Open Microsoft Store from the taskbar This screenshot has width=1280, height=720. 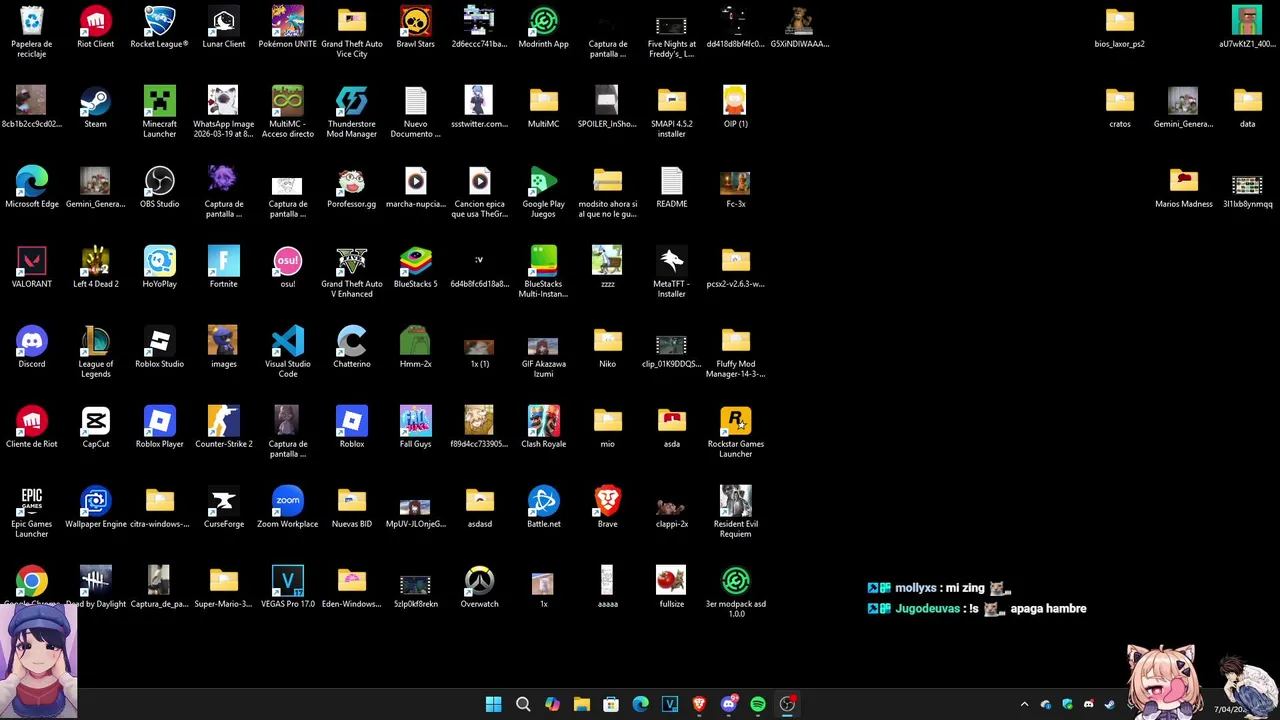pyautogui.click(x=611, y=704)
